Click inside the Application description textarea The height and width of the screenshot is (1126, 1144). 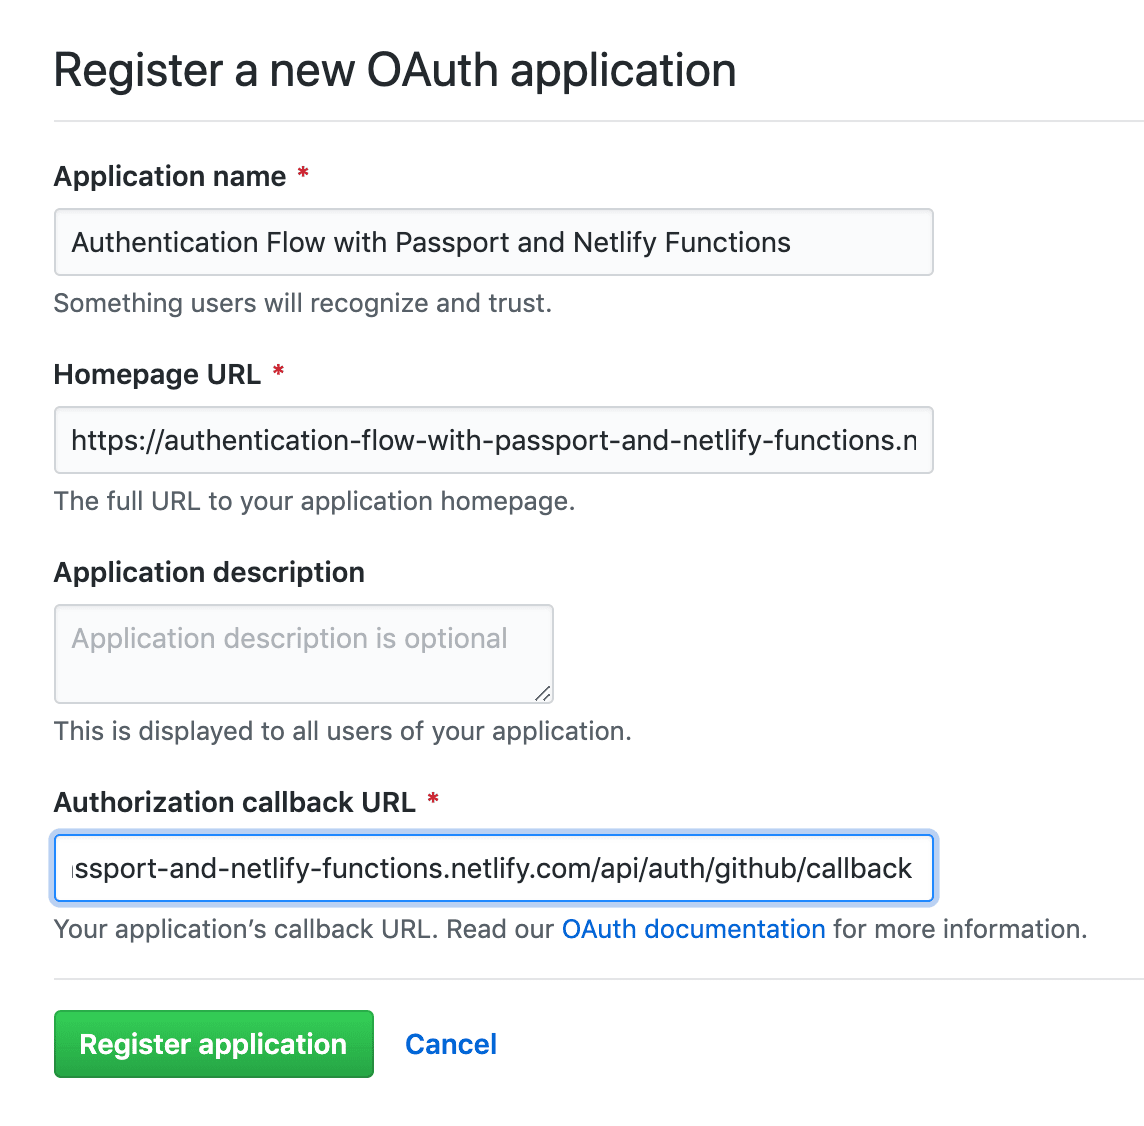point(303,653)
